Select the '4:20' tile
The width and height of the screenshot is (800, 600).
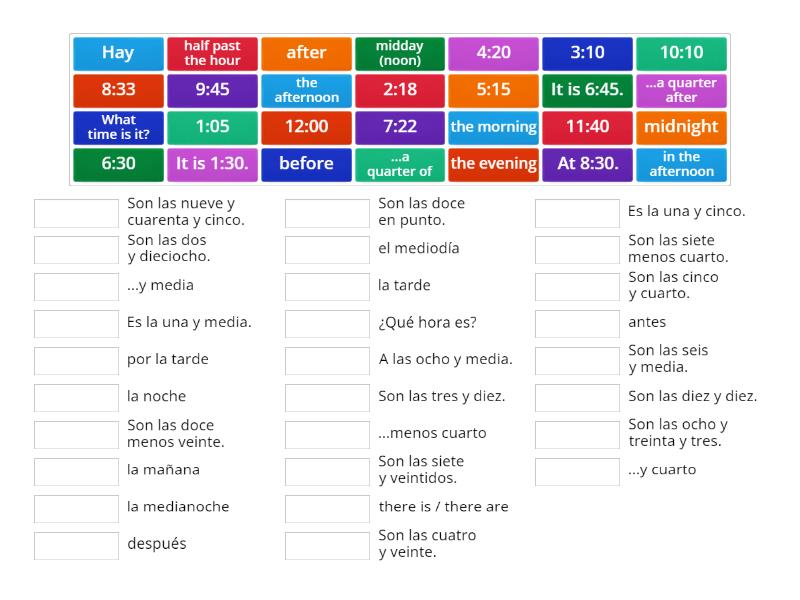[x=493, y=53]
